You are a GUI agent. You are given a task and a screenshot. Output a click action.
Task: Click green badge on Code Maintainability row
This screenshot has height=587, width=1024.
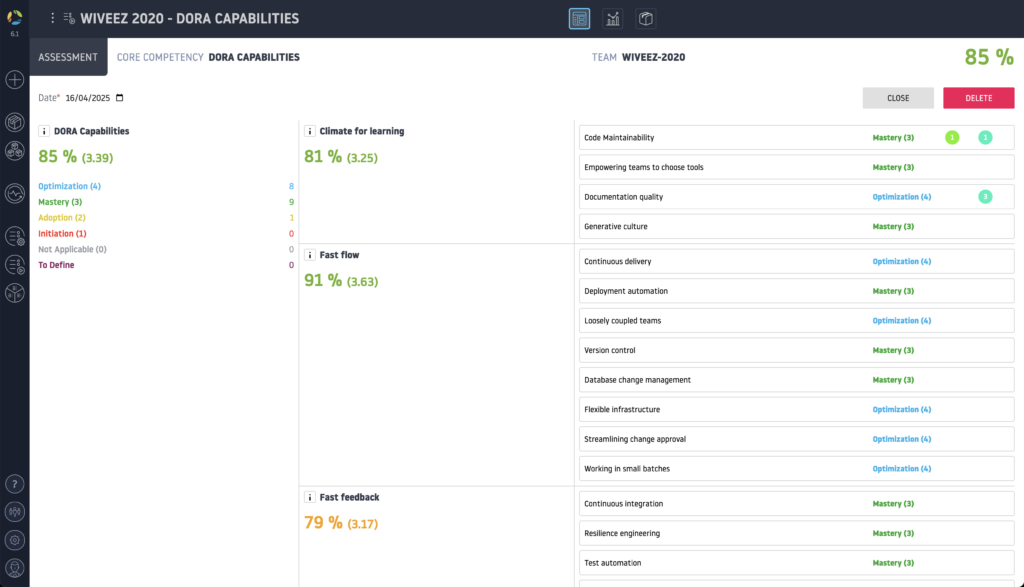pos(952,138)
